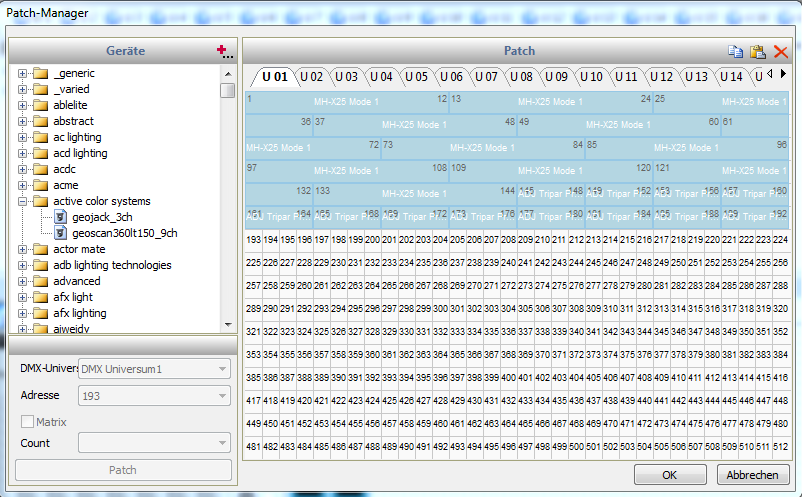Click the copy patch icon

[736, 52]
